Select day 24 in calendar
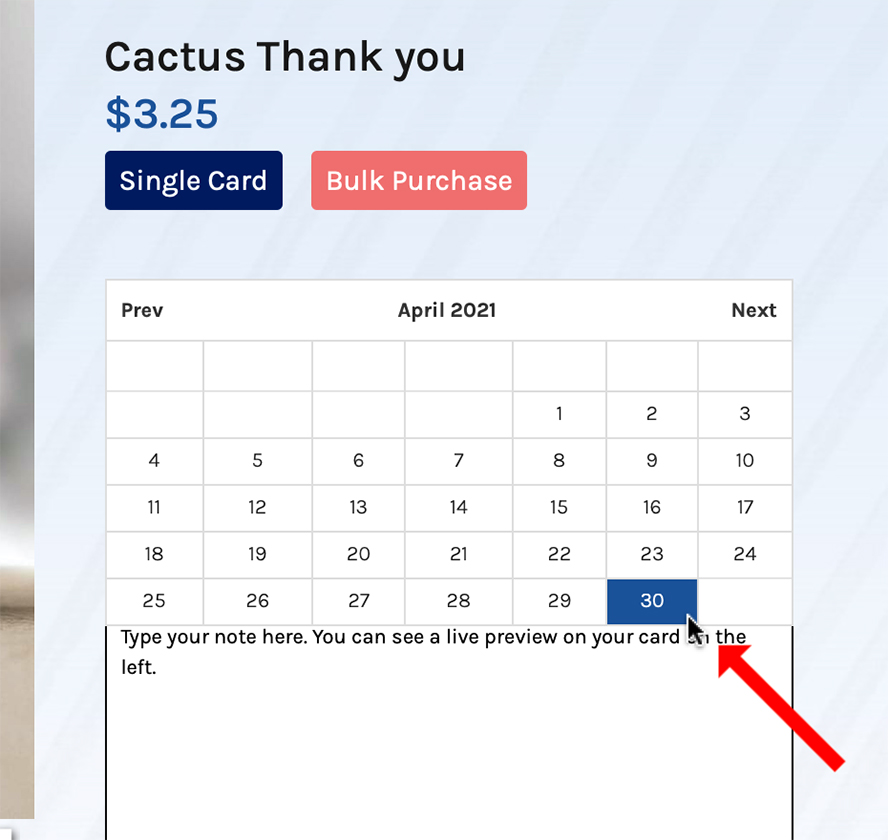 point(745,554)
